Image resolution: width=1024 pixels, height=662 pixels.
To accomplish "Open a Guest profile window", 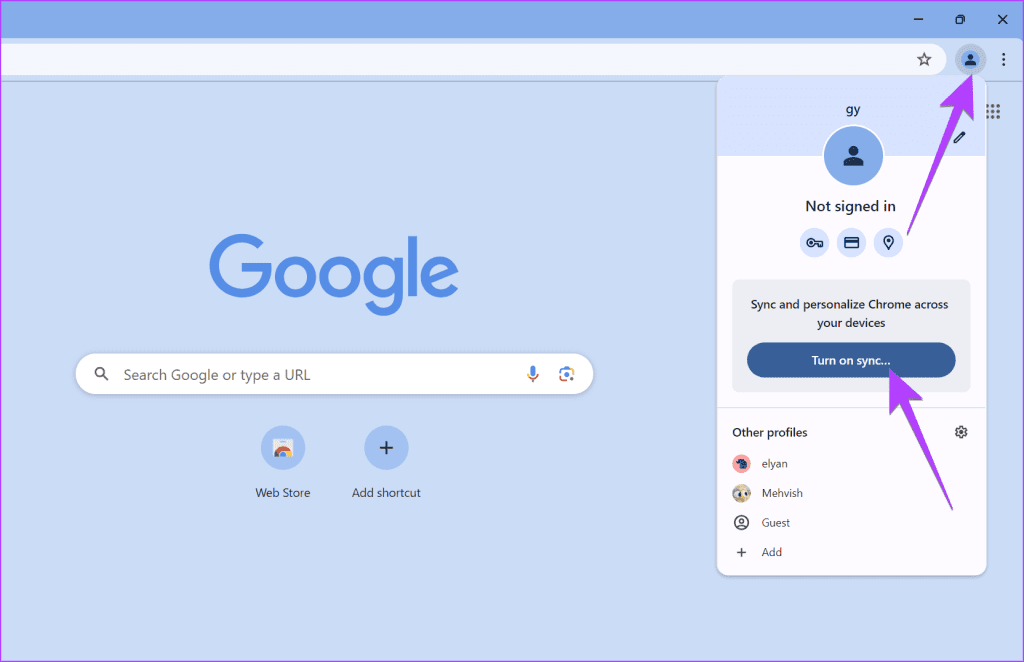I will (851, 522).
